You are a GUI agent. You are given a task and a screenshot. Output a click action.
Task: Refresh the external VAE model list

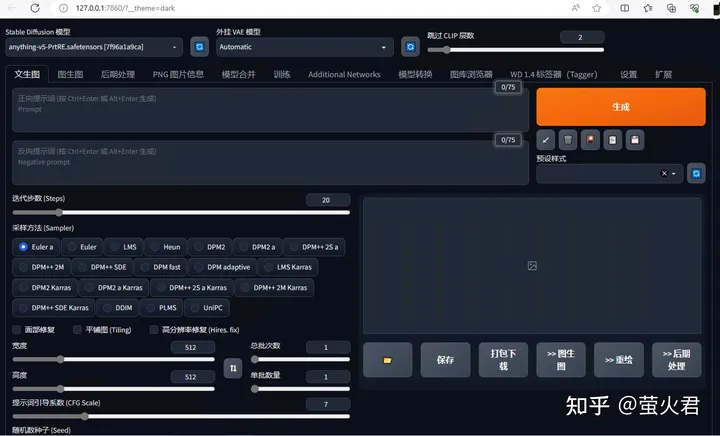[410, 47]
